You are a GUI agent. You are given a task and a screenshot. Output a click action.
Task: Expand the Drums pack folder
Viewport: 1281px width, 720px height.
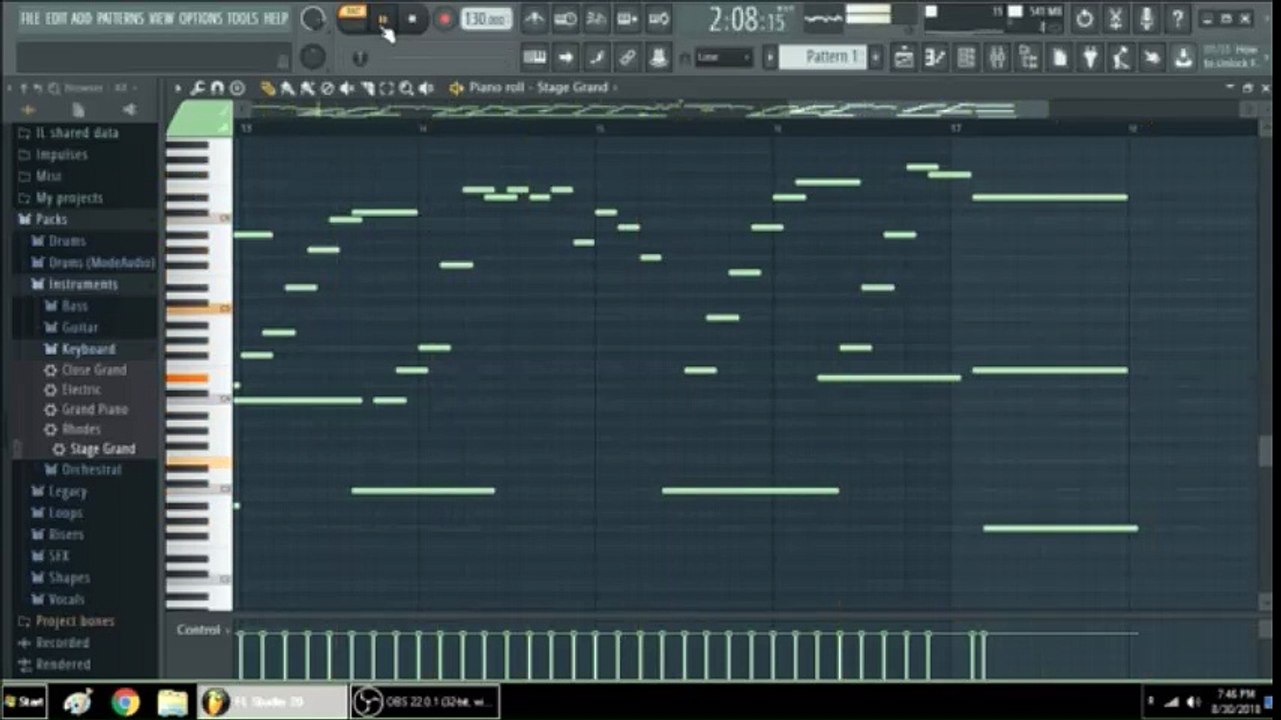(x=67, y=241)
